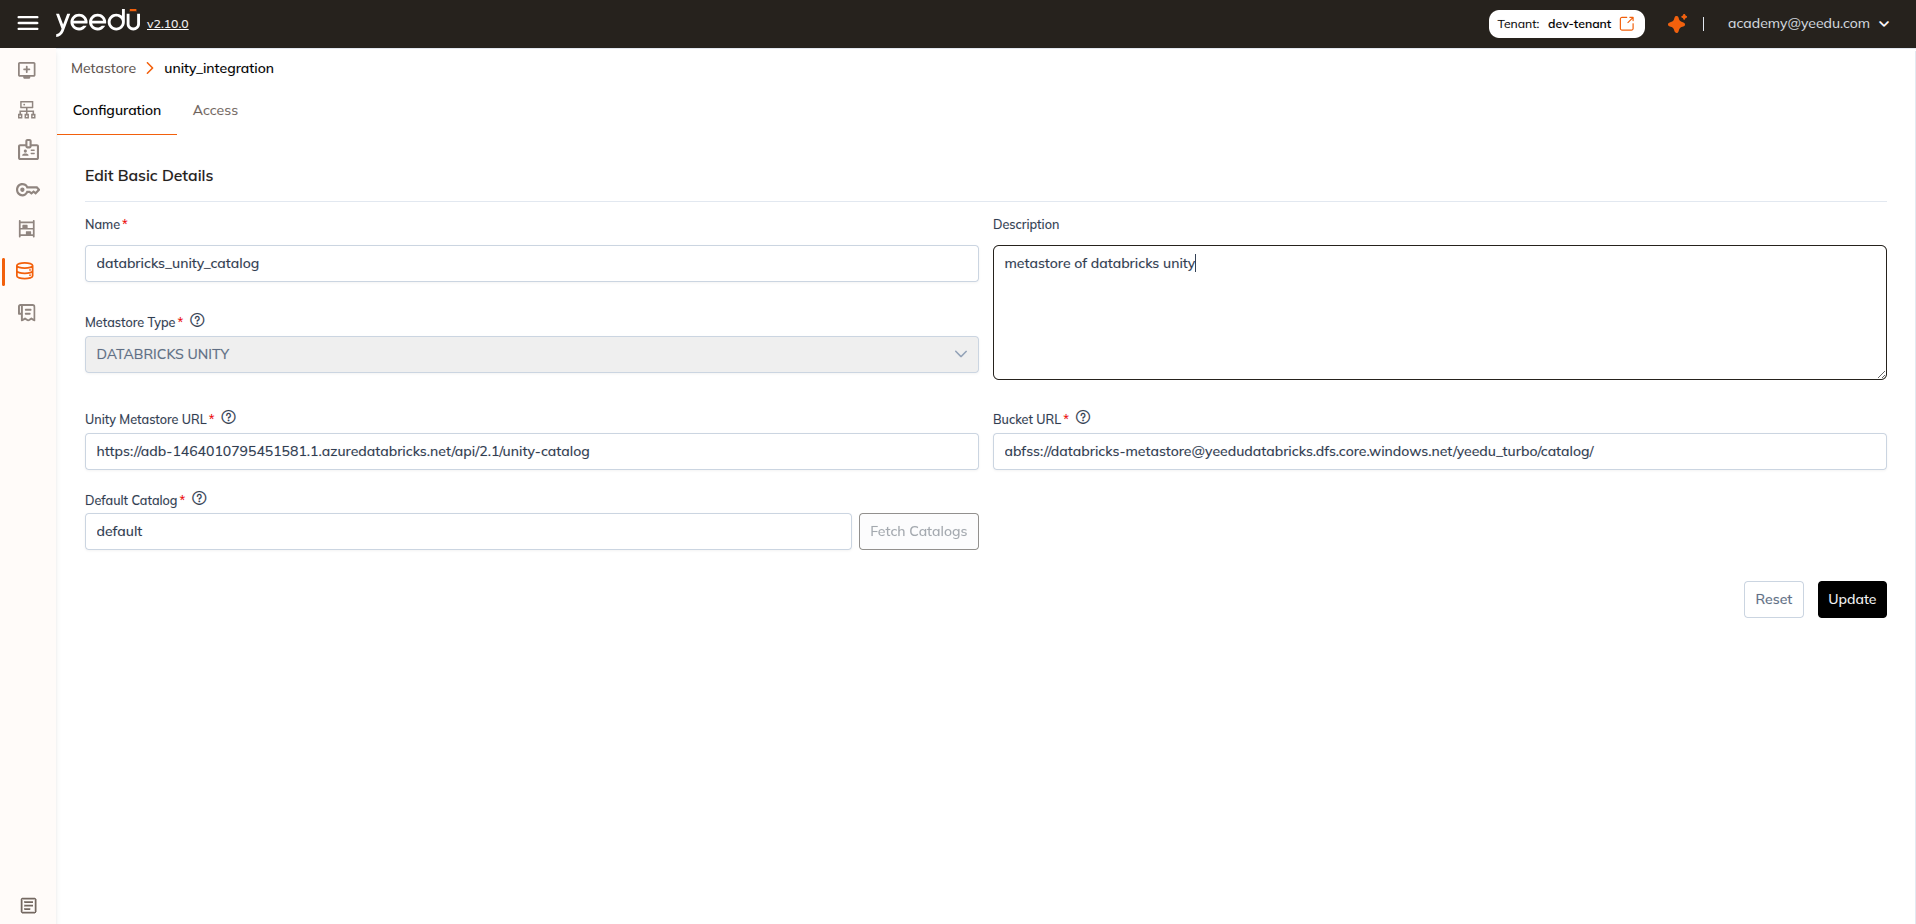Click into the Description text area
Screen dimensions: 1916x924
tap(1440, 312)
